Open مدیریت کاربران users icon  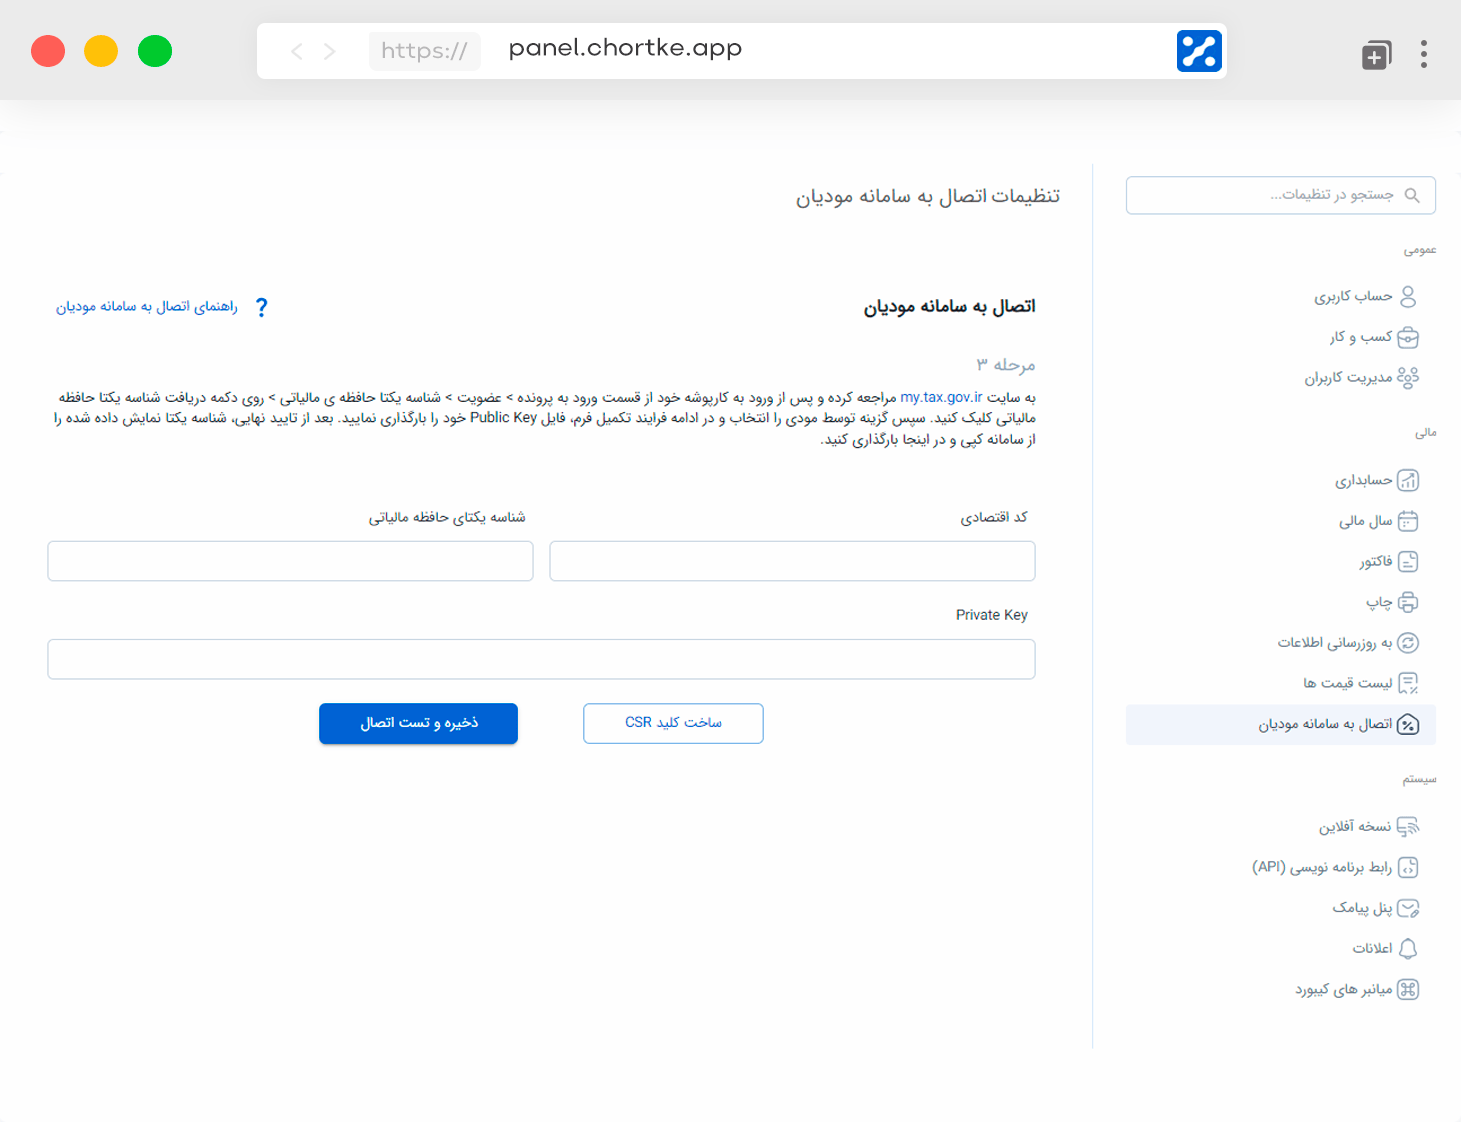[1408, 377]
